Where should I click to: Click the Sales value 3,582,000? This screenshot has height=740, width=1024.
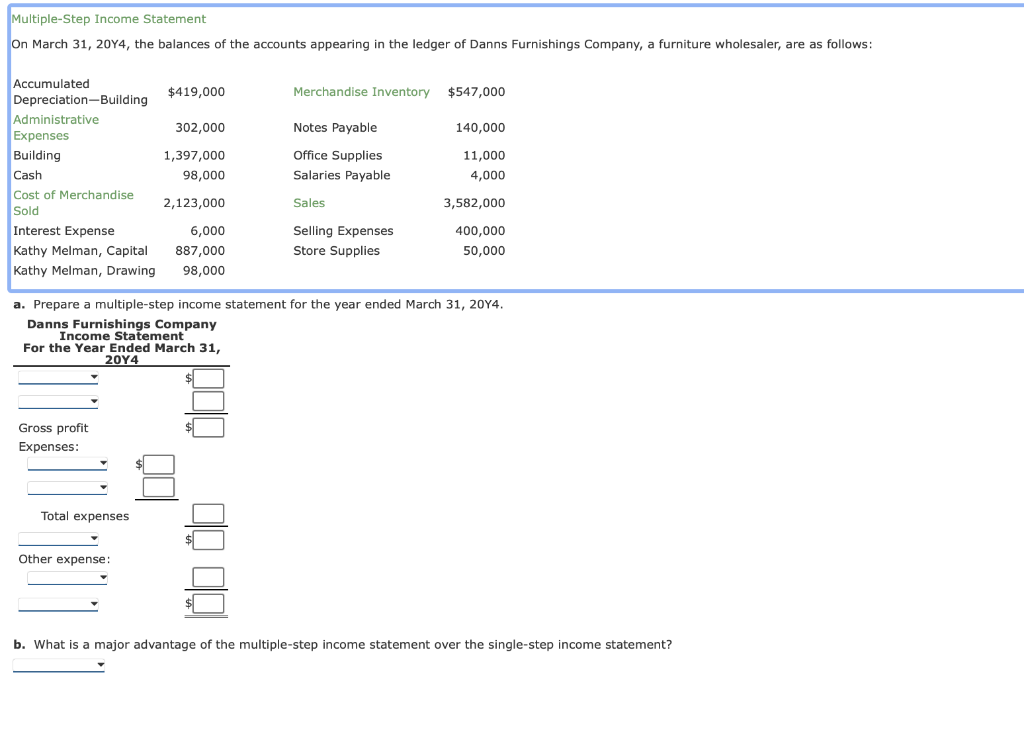pyautogui.click(x=474, y=203)
